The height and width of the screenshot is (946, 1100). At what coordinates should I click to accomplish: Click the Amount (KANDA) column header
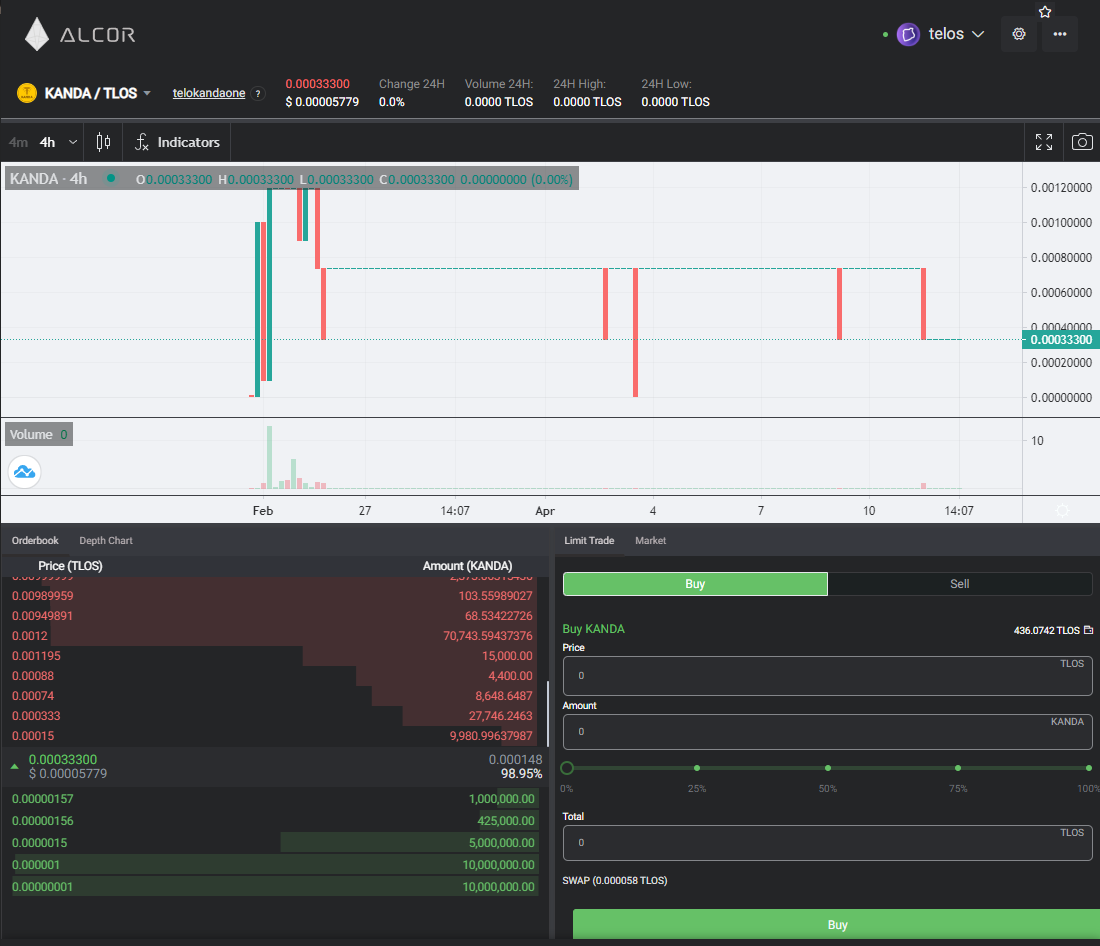(467, 566)
